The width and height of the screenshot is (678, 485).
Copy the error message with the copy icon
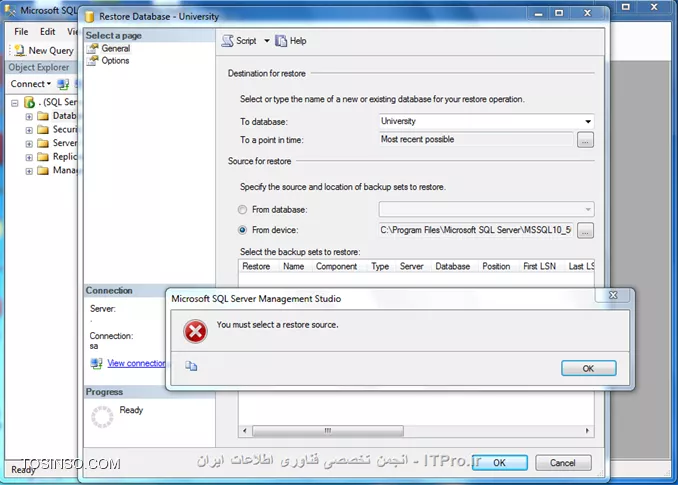click(191, 367)
